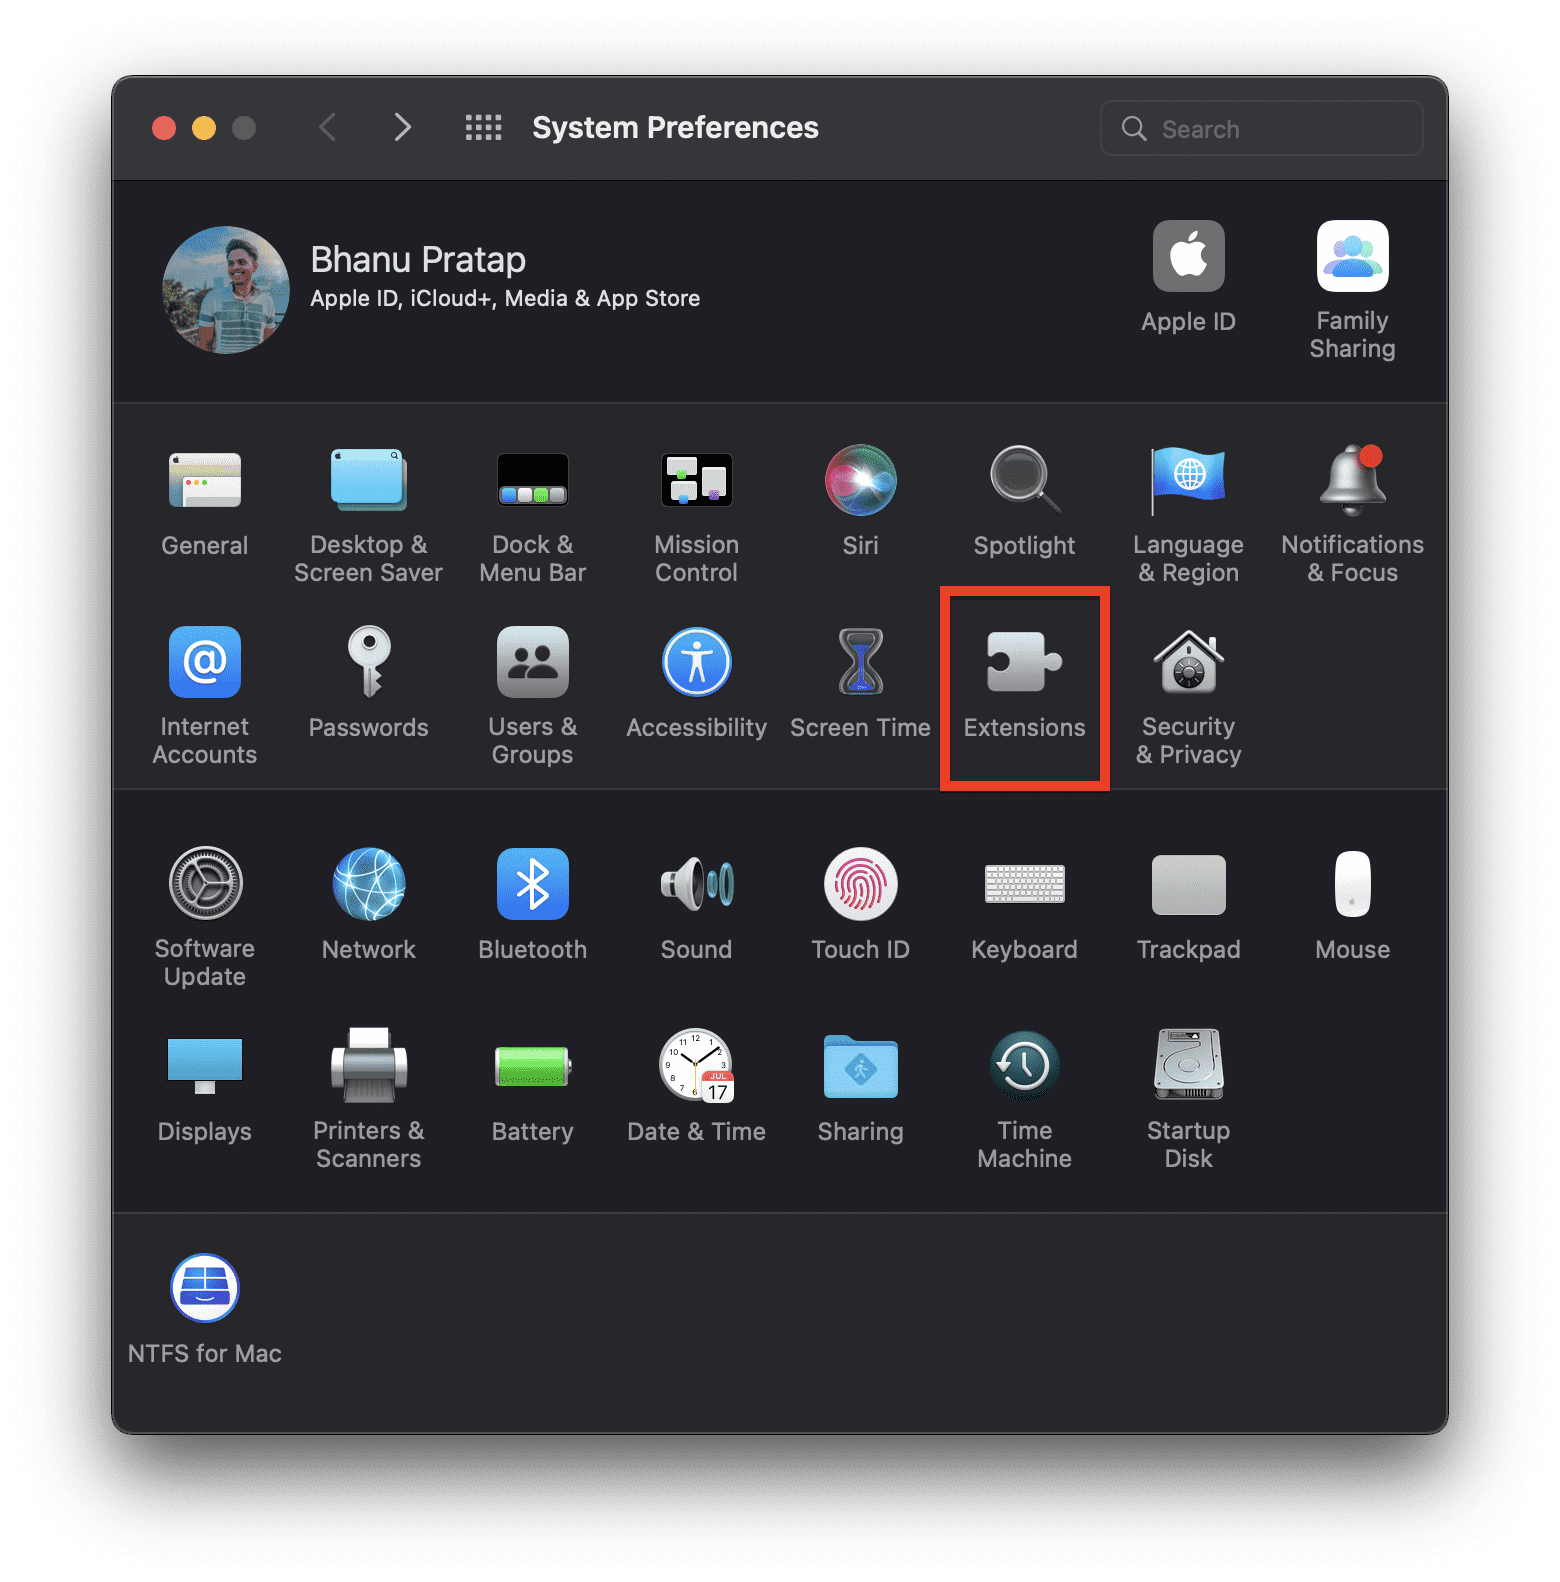Screen dimensions: 1560x1582
Task: Minimize with the yellow window button
Action: [x=204, y=128]
